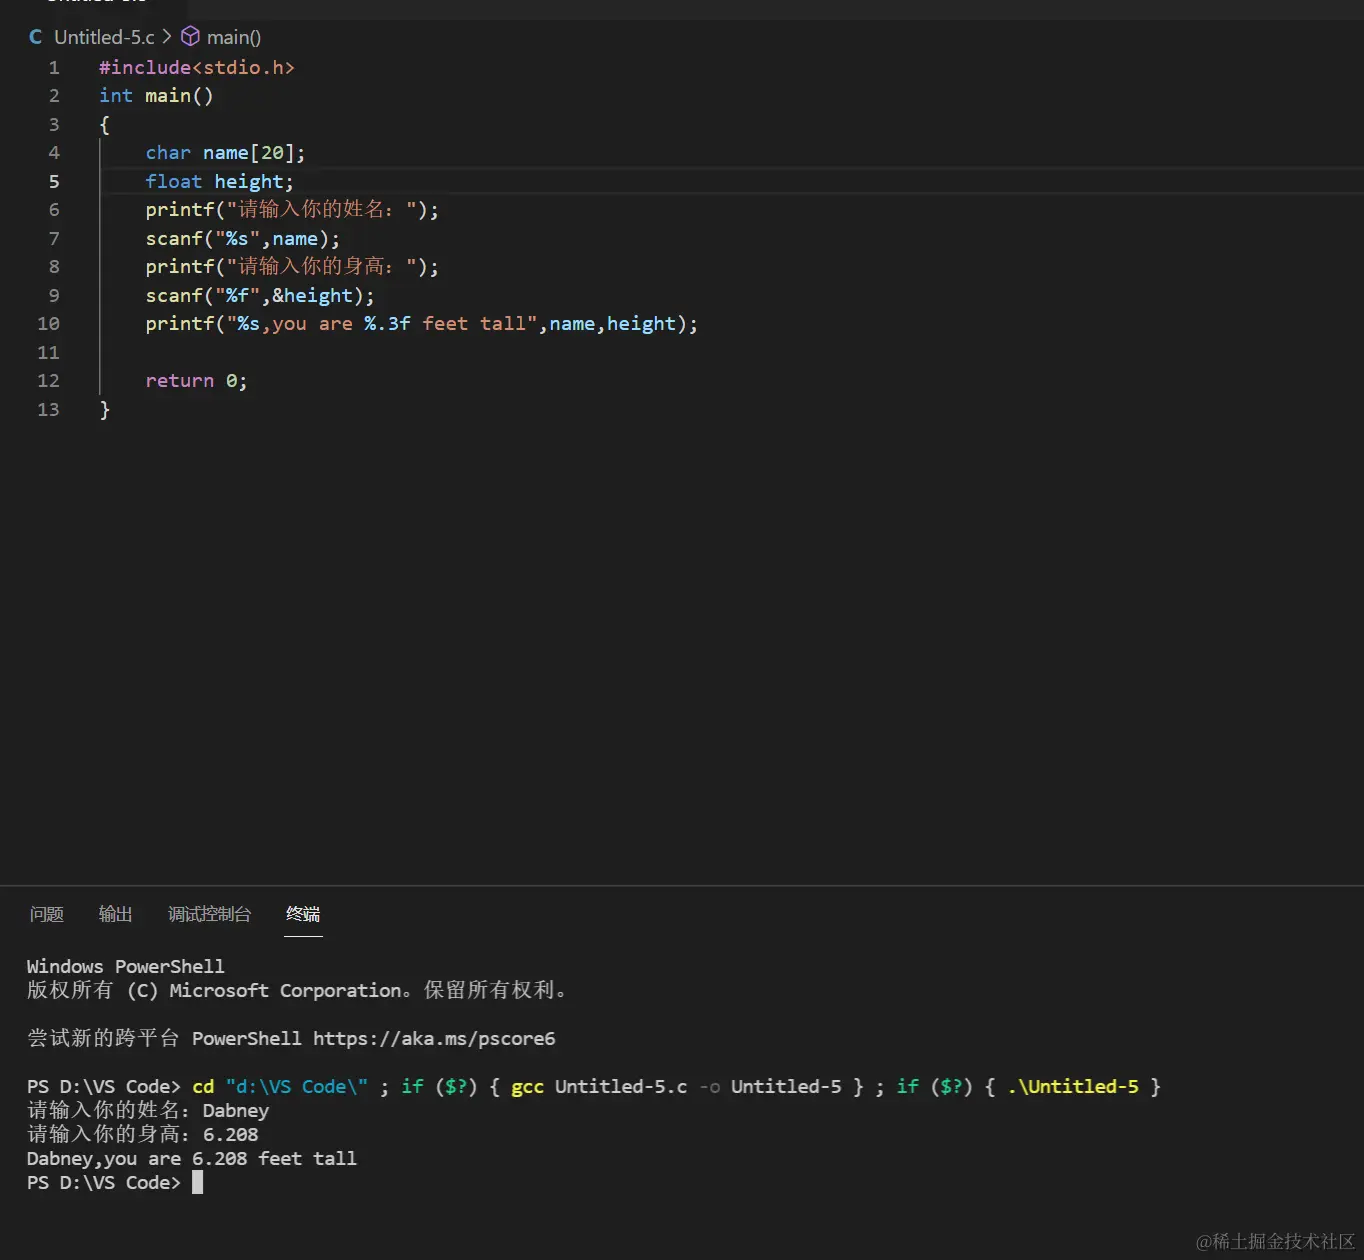Click line number 5 in the gutter

point(54,182)
